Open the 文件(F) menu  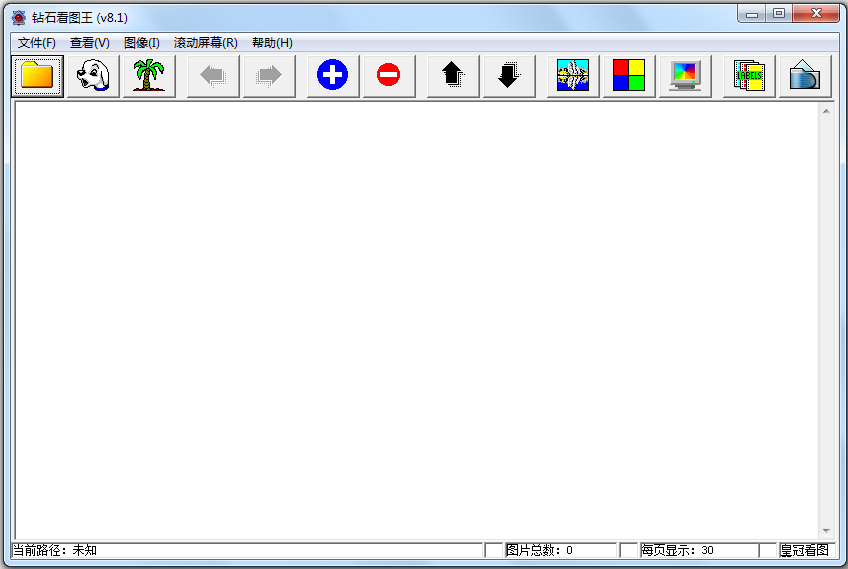[x=37, y=43]
